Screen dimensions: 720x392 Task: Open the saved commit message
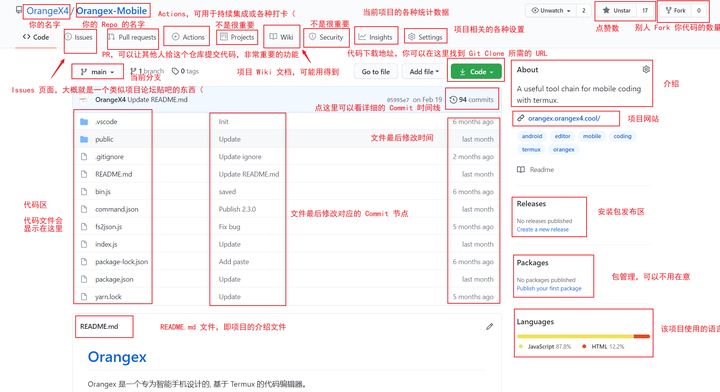click(x=227, y=191)
